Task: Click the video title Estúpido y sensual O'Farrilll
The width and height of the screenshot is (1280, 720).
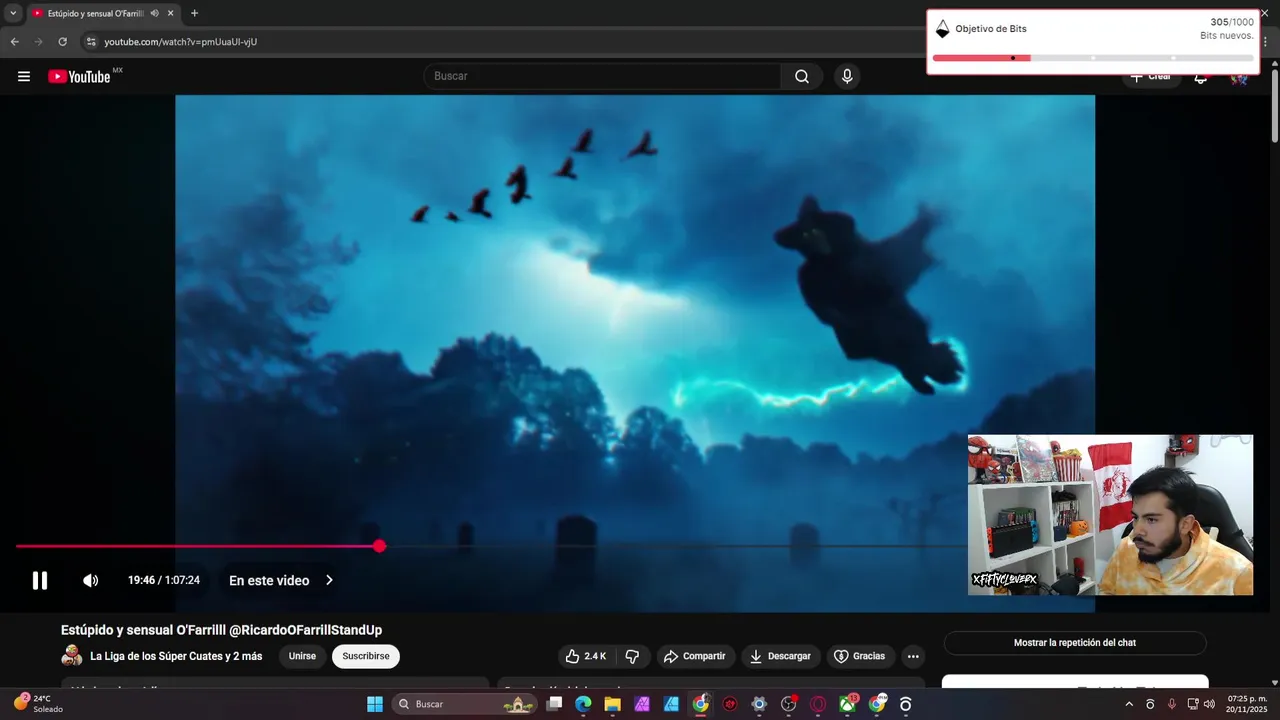Action: pyautogui.click(x=221, y=630)
